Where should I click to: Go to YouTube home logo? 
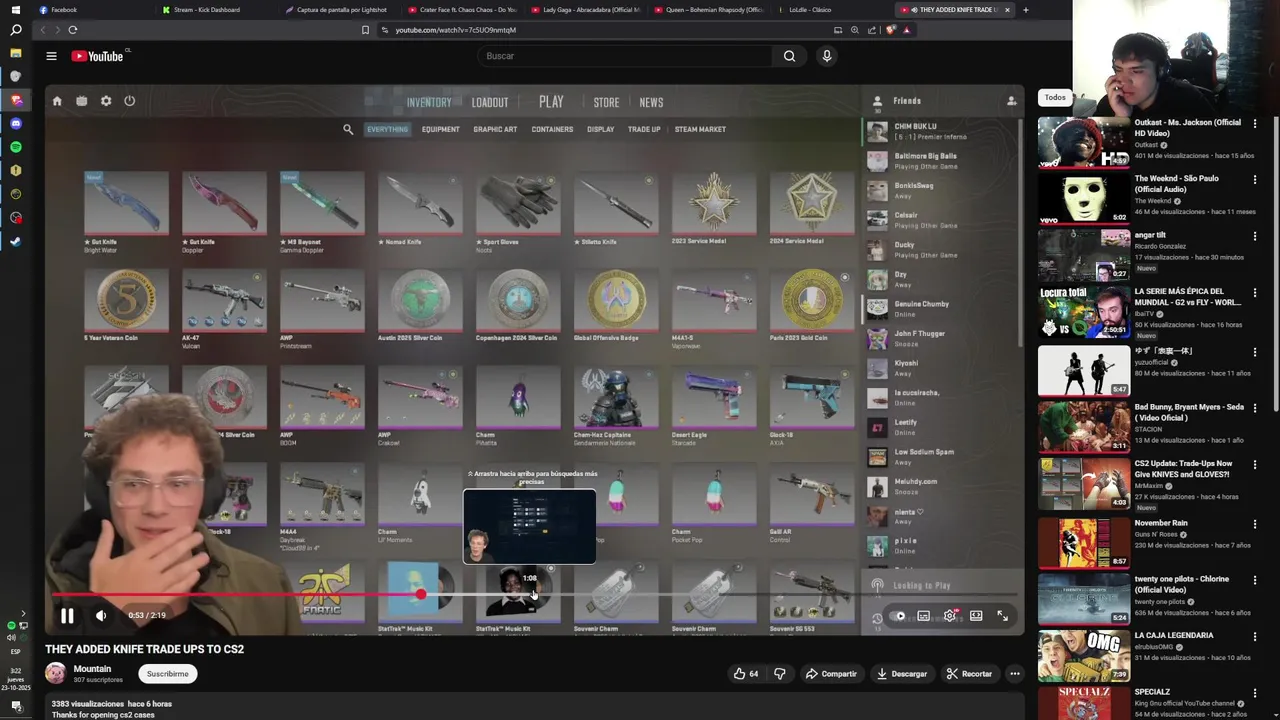click(x=97, y=56)
